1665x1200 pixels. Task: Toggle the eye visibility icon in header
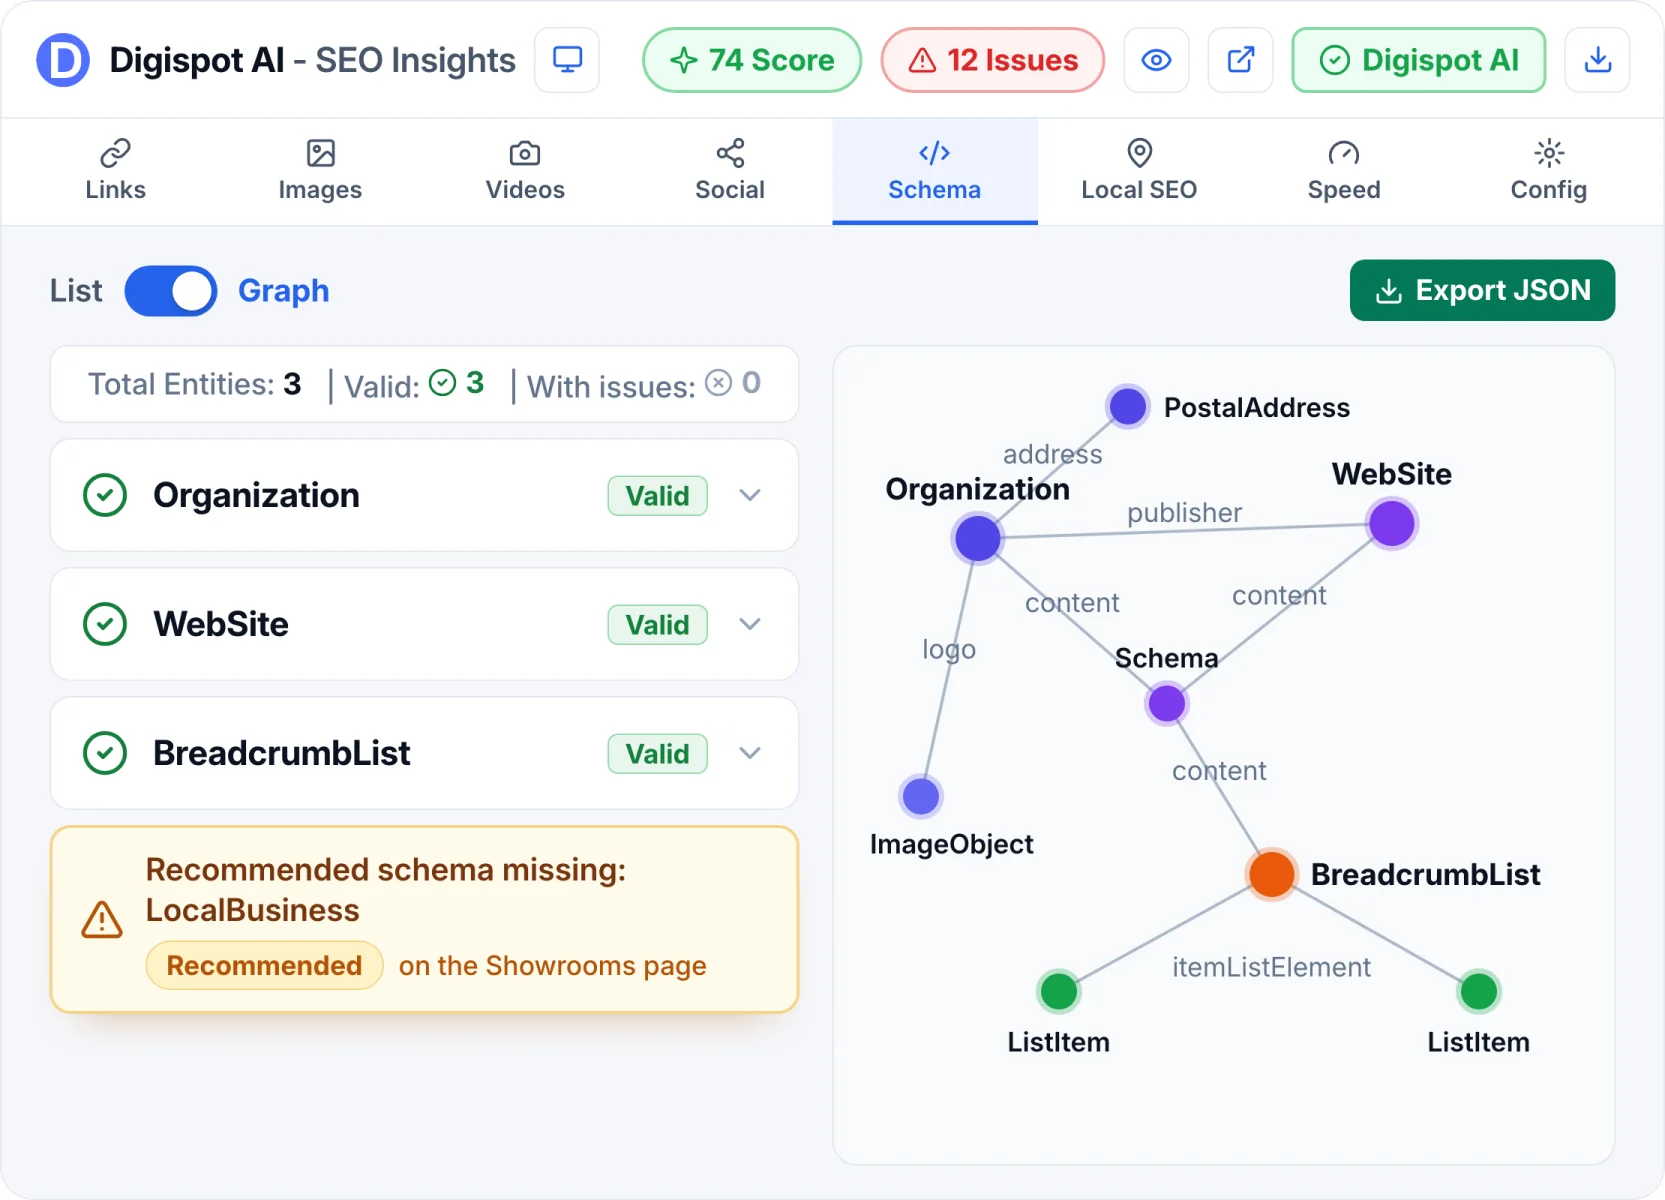point(1156,60)
